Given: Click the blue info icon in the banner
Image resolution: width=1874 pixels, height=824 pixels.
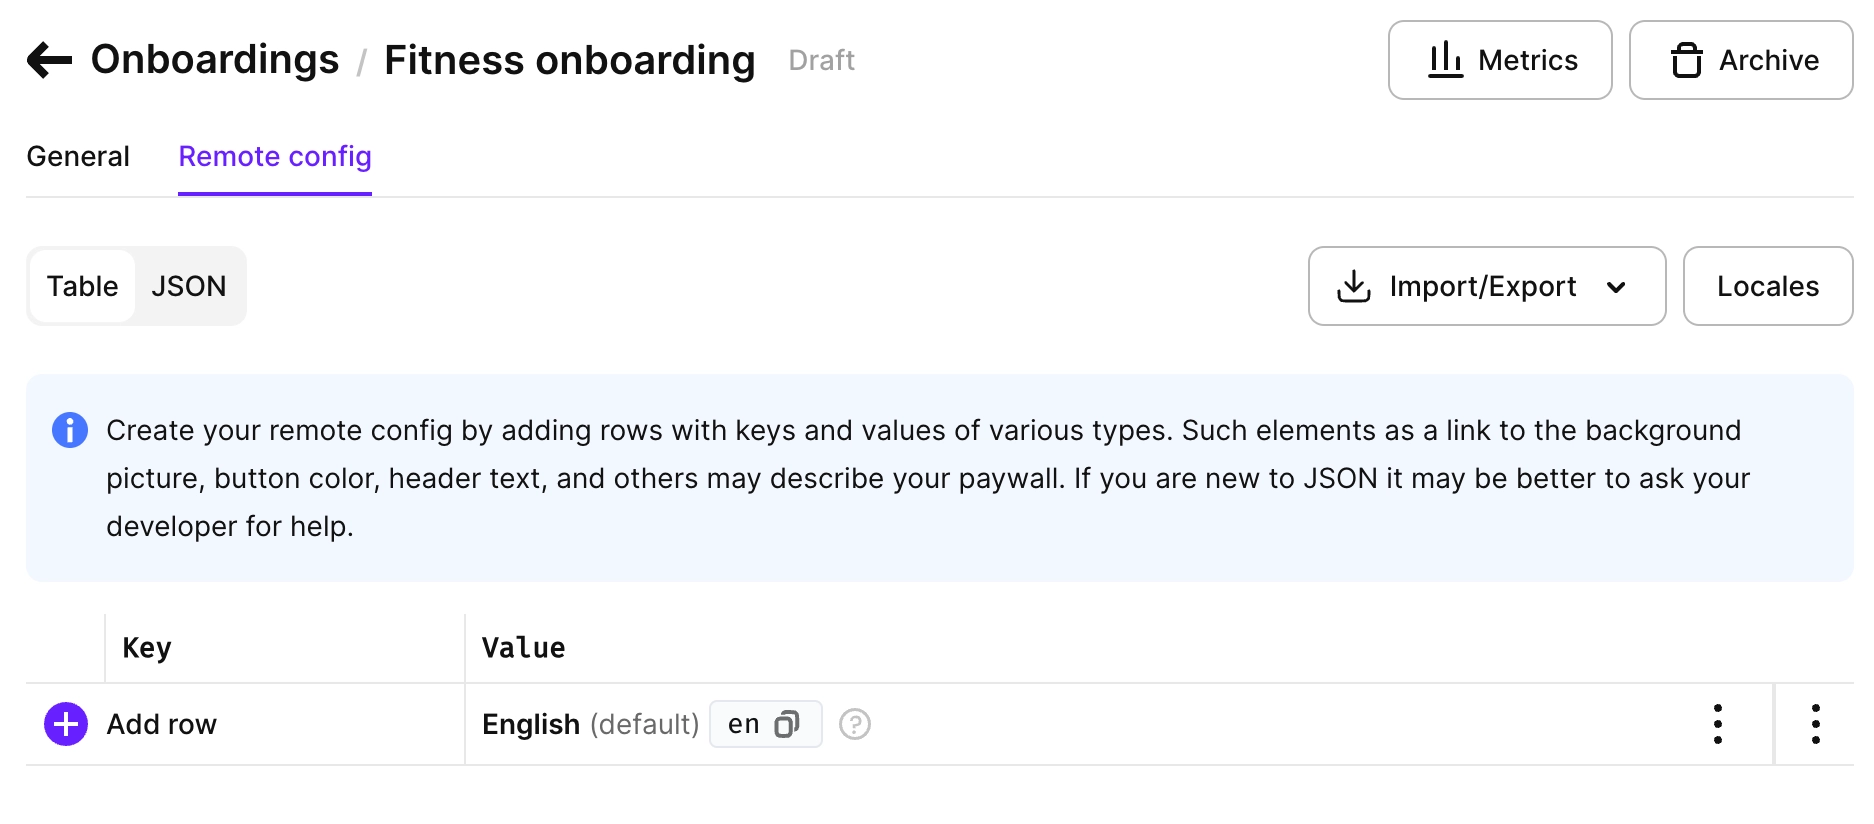Looking at the screenshot, I should [70, 430].
